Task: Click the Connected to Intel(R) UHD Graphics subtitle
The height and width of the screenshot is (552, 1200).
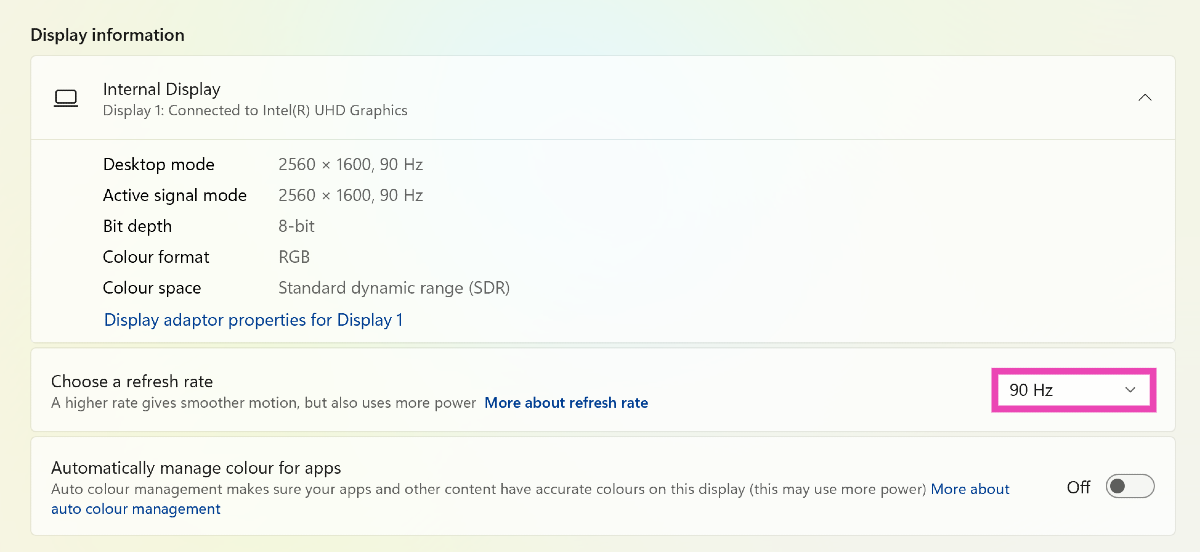Action: [x=255, y=110]
